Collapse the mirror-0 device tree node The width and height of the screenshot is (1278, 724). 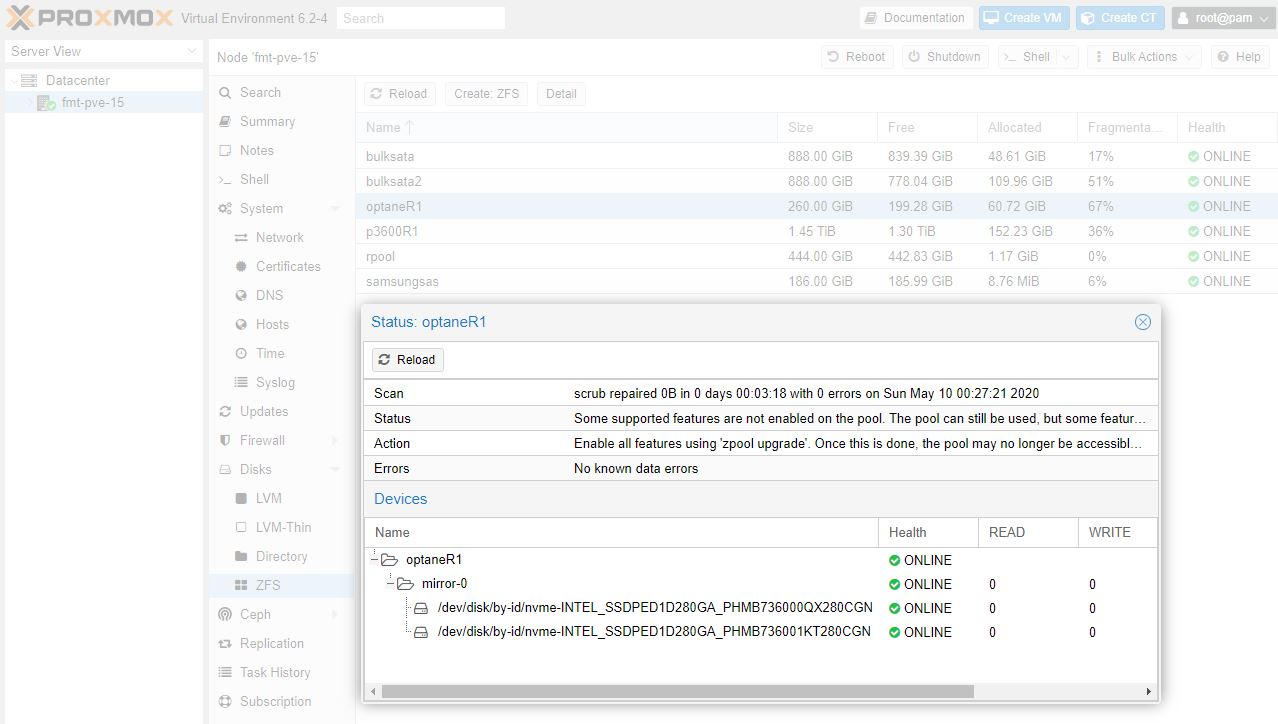coord(391,584)
